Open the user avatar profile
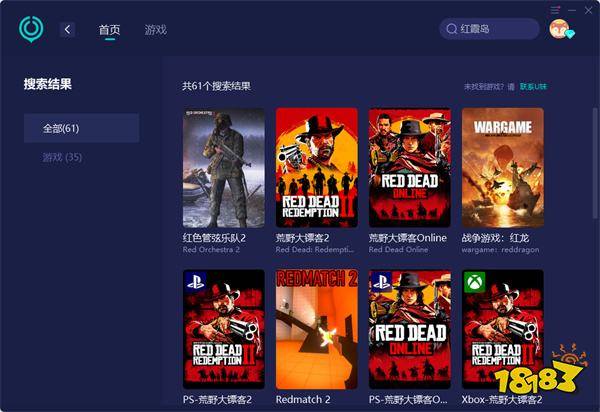The height and width of the screenshot is (412, 600). click(559, 30)
